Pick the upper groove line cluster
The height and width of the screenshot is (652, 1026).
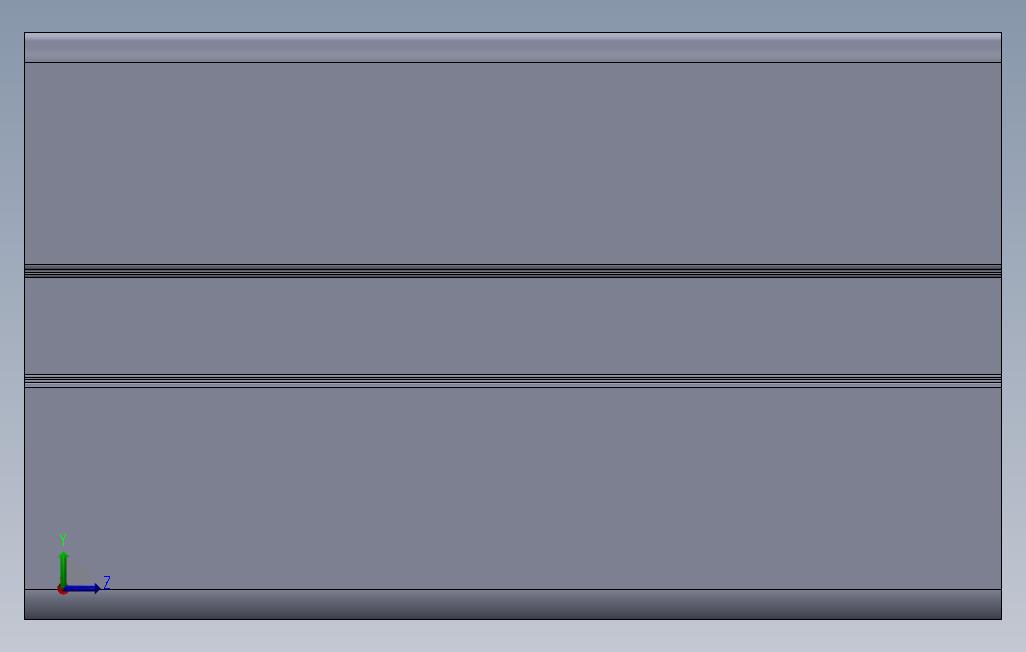513,271
